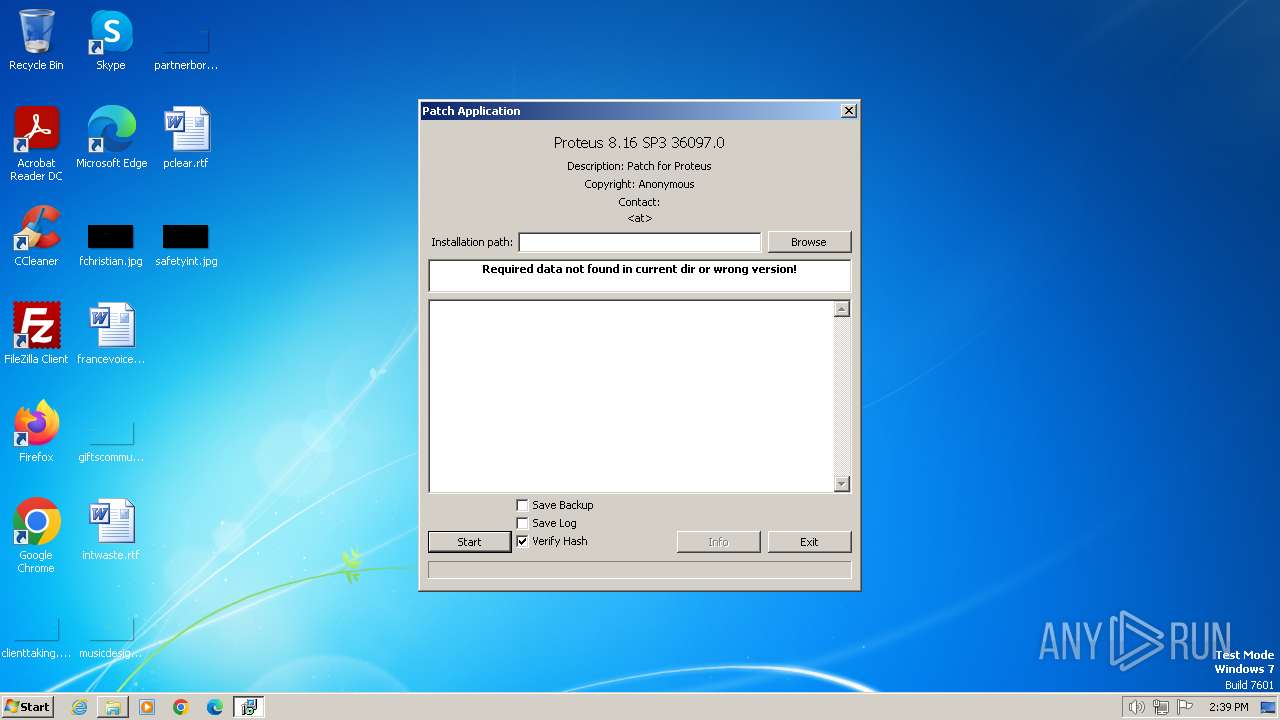Select the pclear.rtf document icon

pos(186,138)
